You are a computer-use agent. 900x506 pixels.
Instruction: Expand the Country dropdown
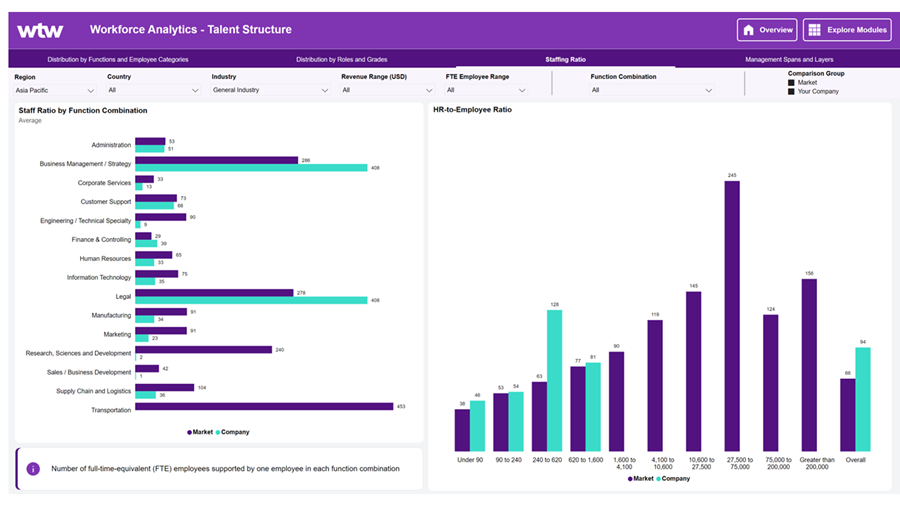click(153, 90)
